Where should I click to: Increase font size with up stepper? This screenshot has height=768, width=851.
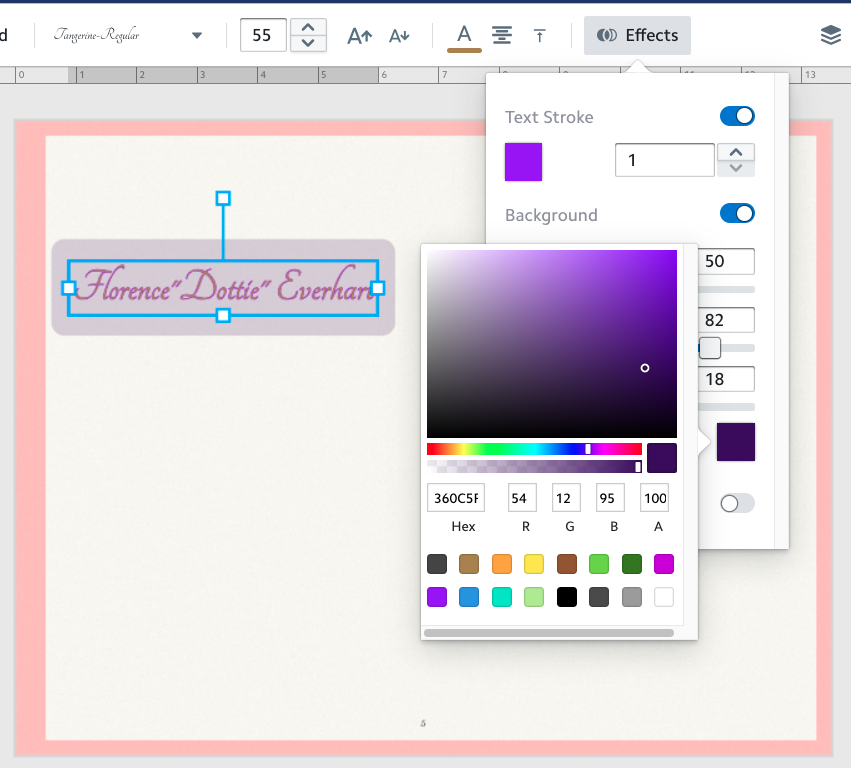(308, 27)
